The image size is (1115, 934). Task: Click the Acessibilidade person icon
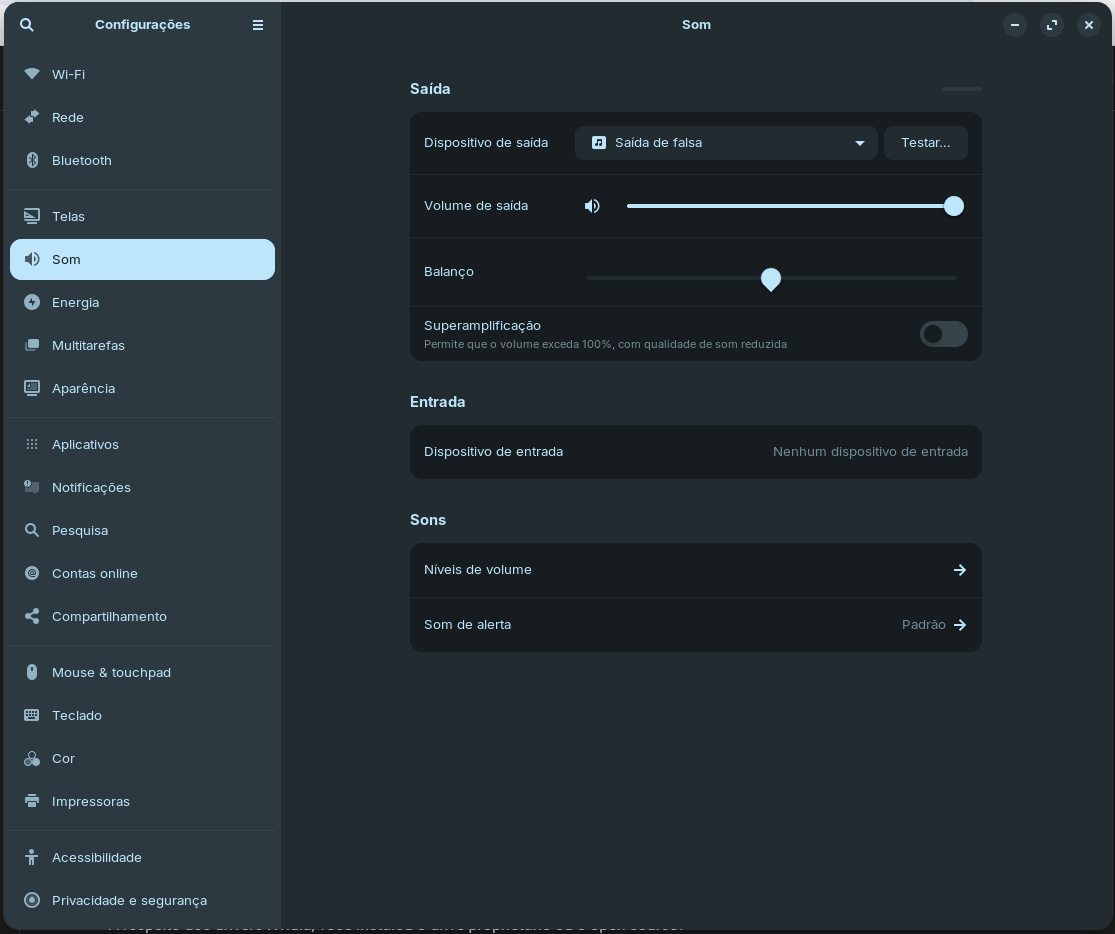click(32, 857)
